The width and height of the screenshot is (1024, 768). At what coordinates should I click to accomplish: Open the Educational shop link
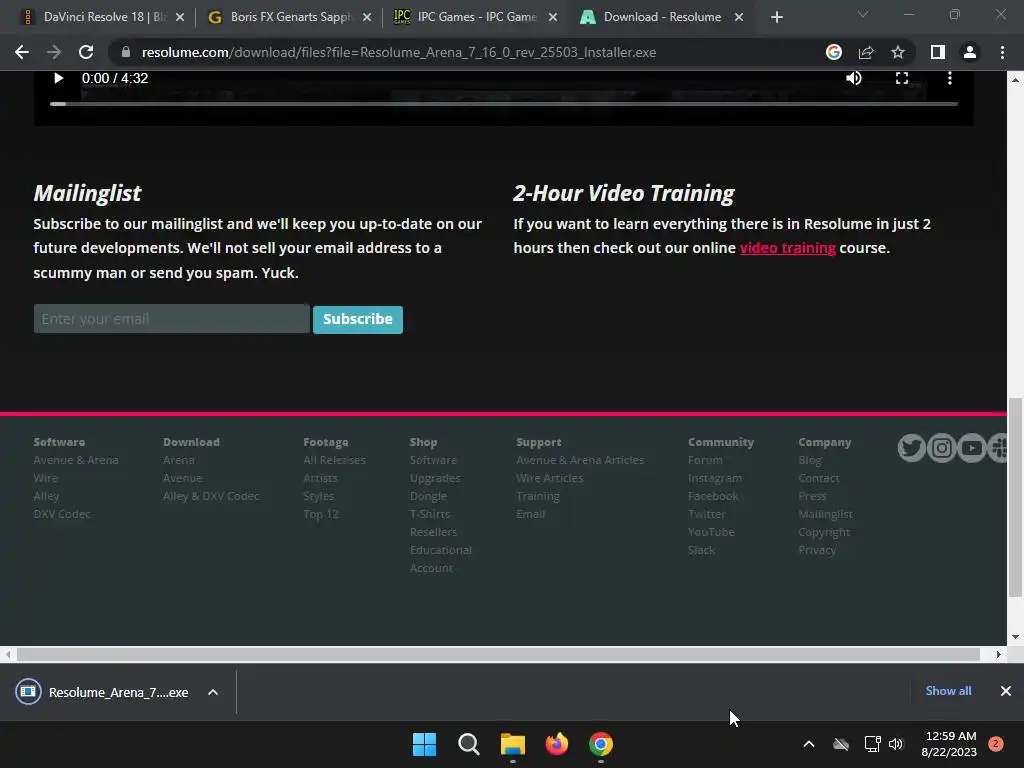point(441,550)
